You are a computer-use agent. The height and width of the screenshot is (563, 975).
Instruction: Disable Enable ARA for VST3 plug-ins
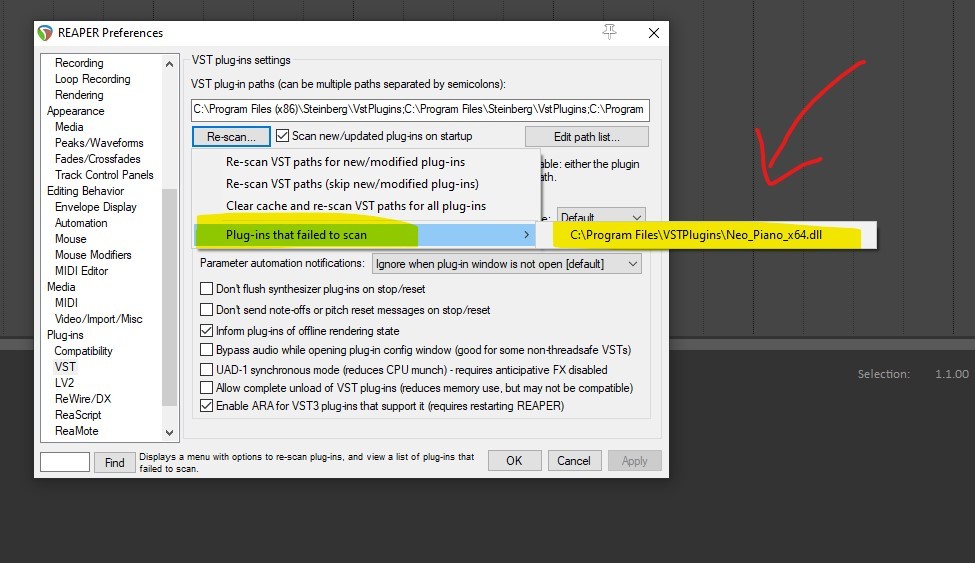[206, 406]
